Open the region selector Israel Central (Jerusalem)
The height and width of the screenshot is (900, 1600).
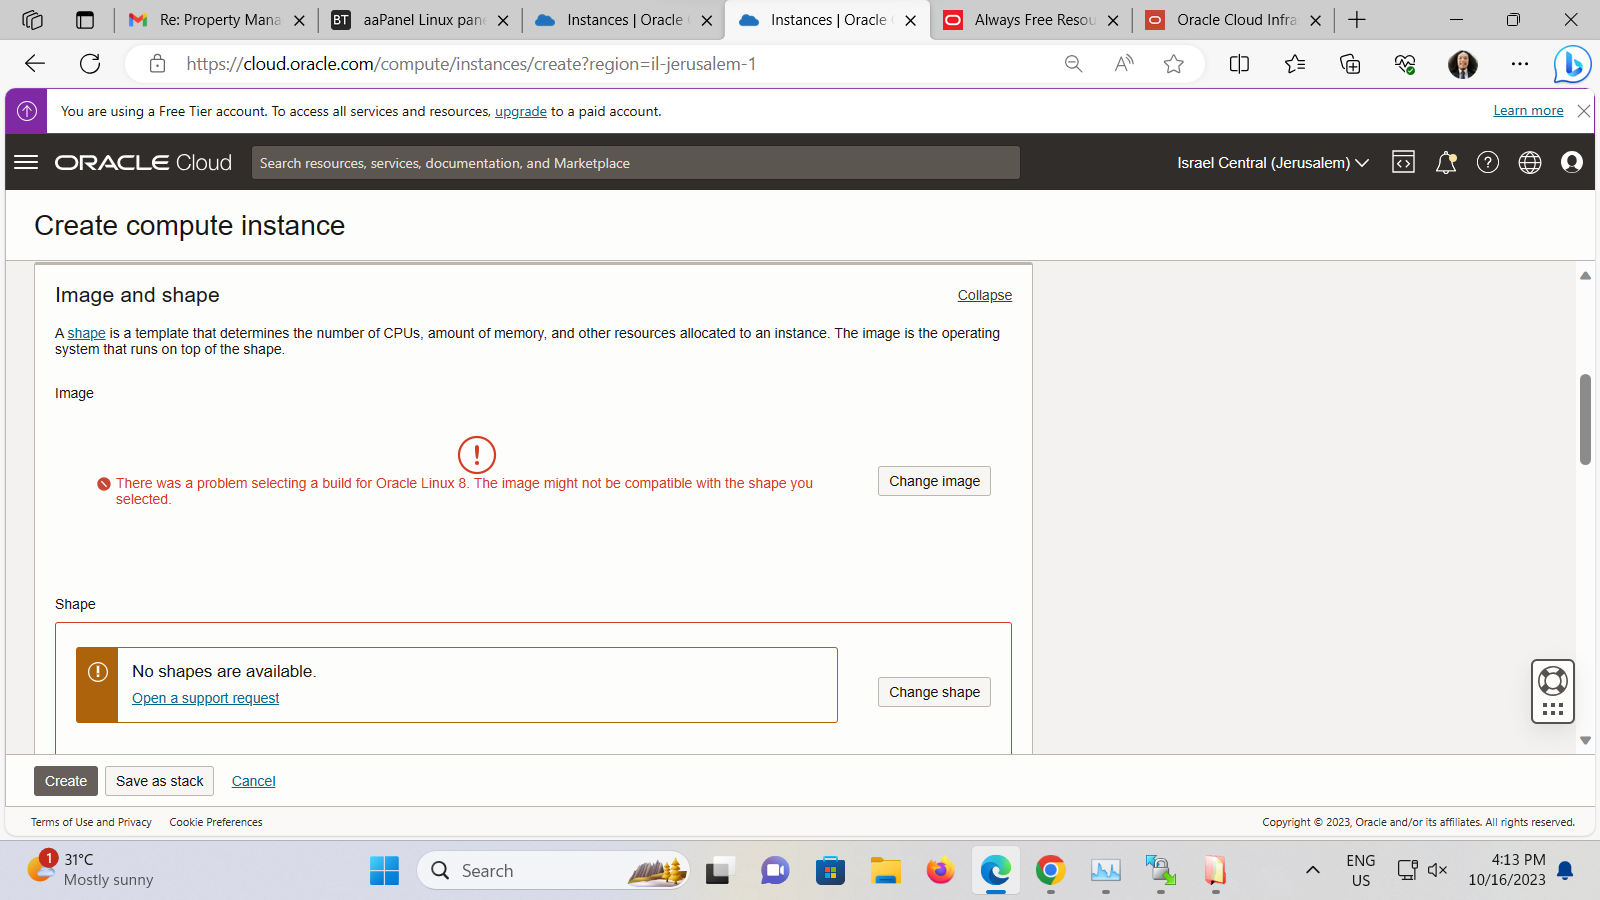(x=1273, y=162)
